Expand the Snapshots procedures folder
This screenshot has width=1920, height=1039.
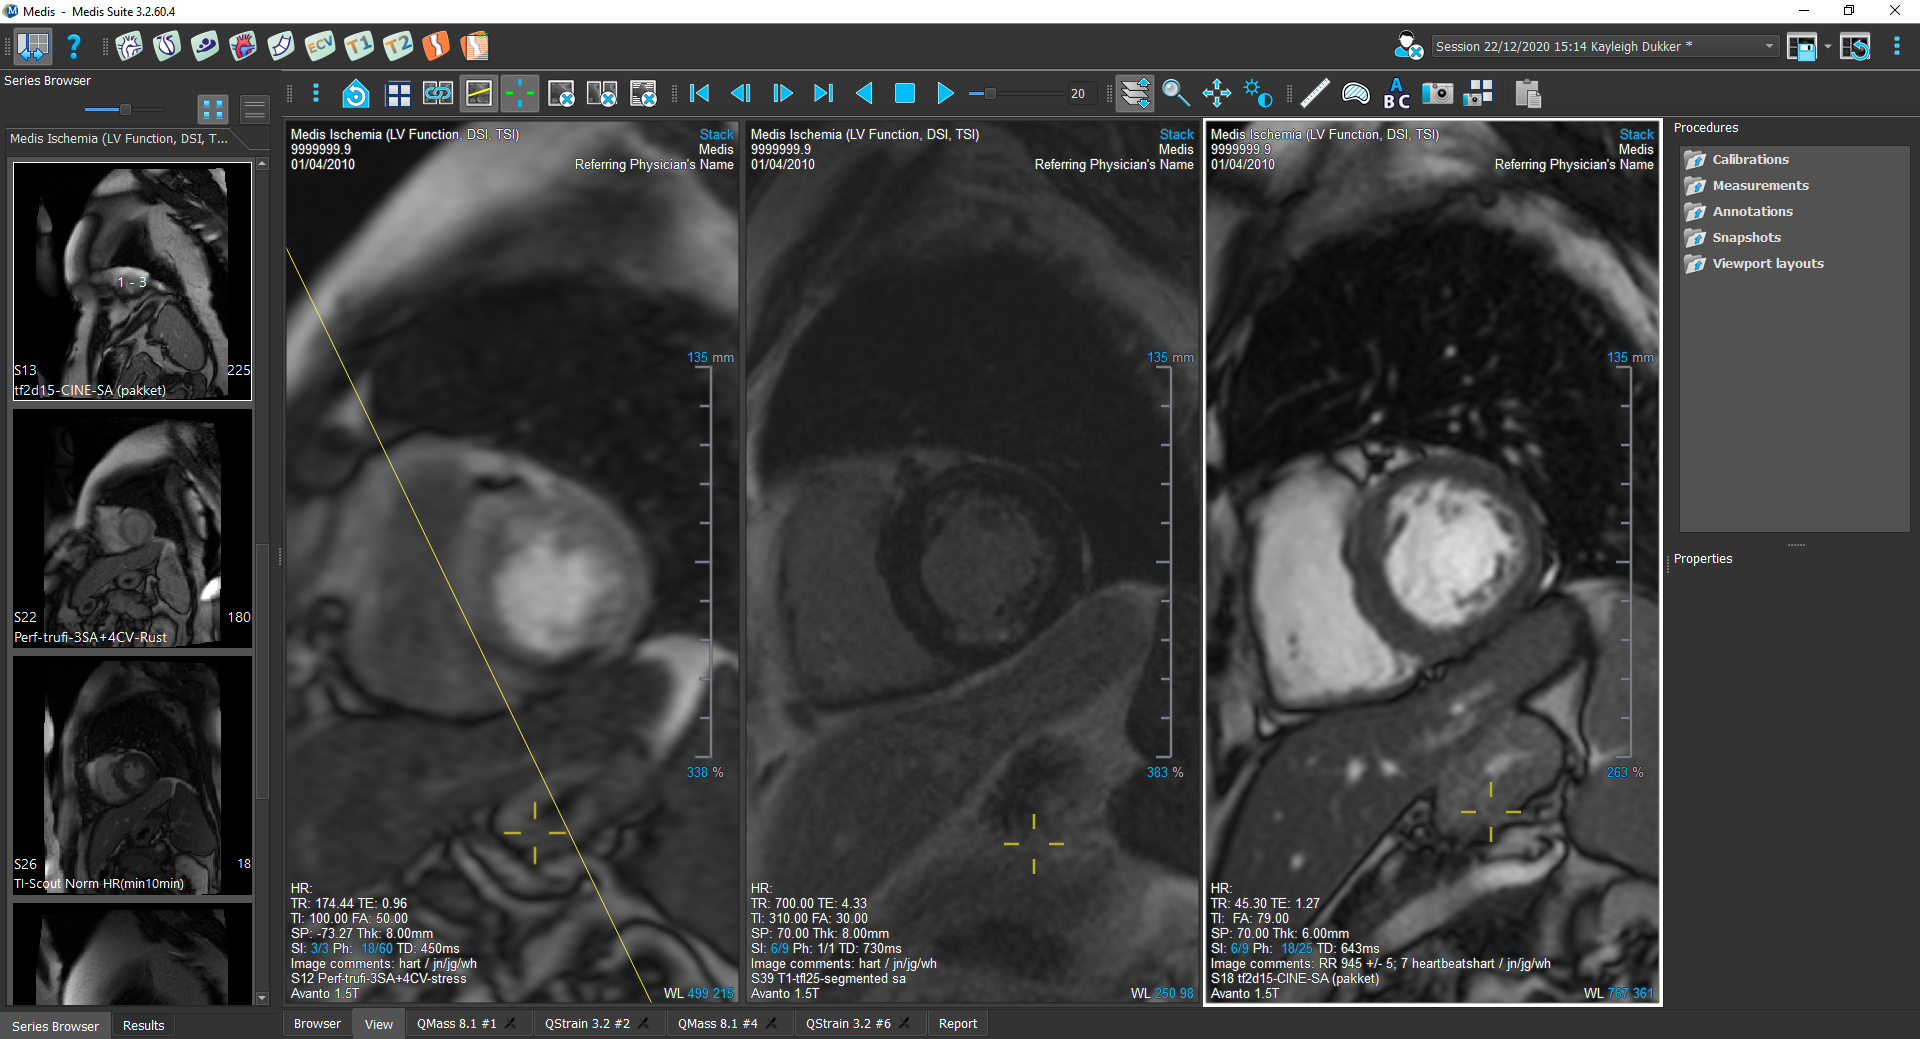click(1746, 237)
